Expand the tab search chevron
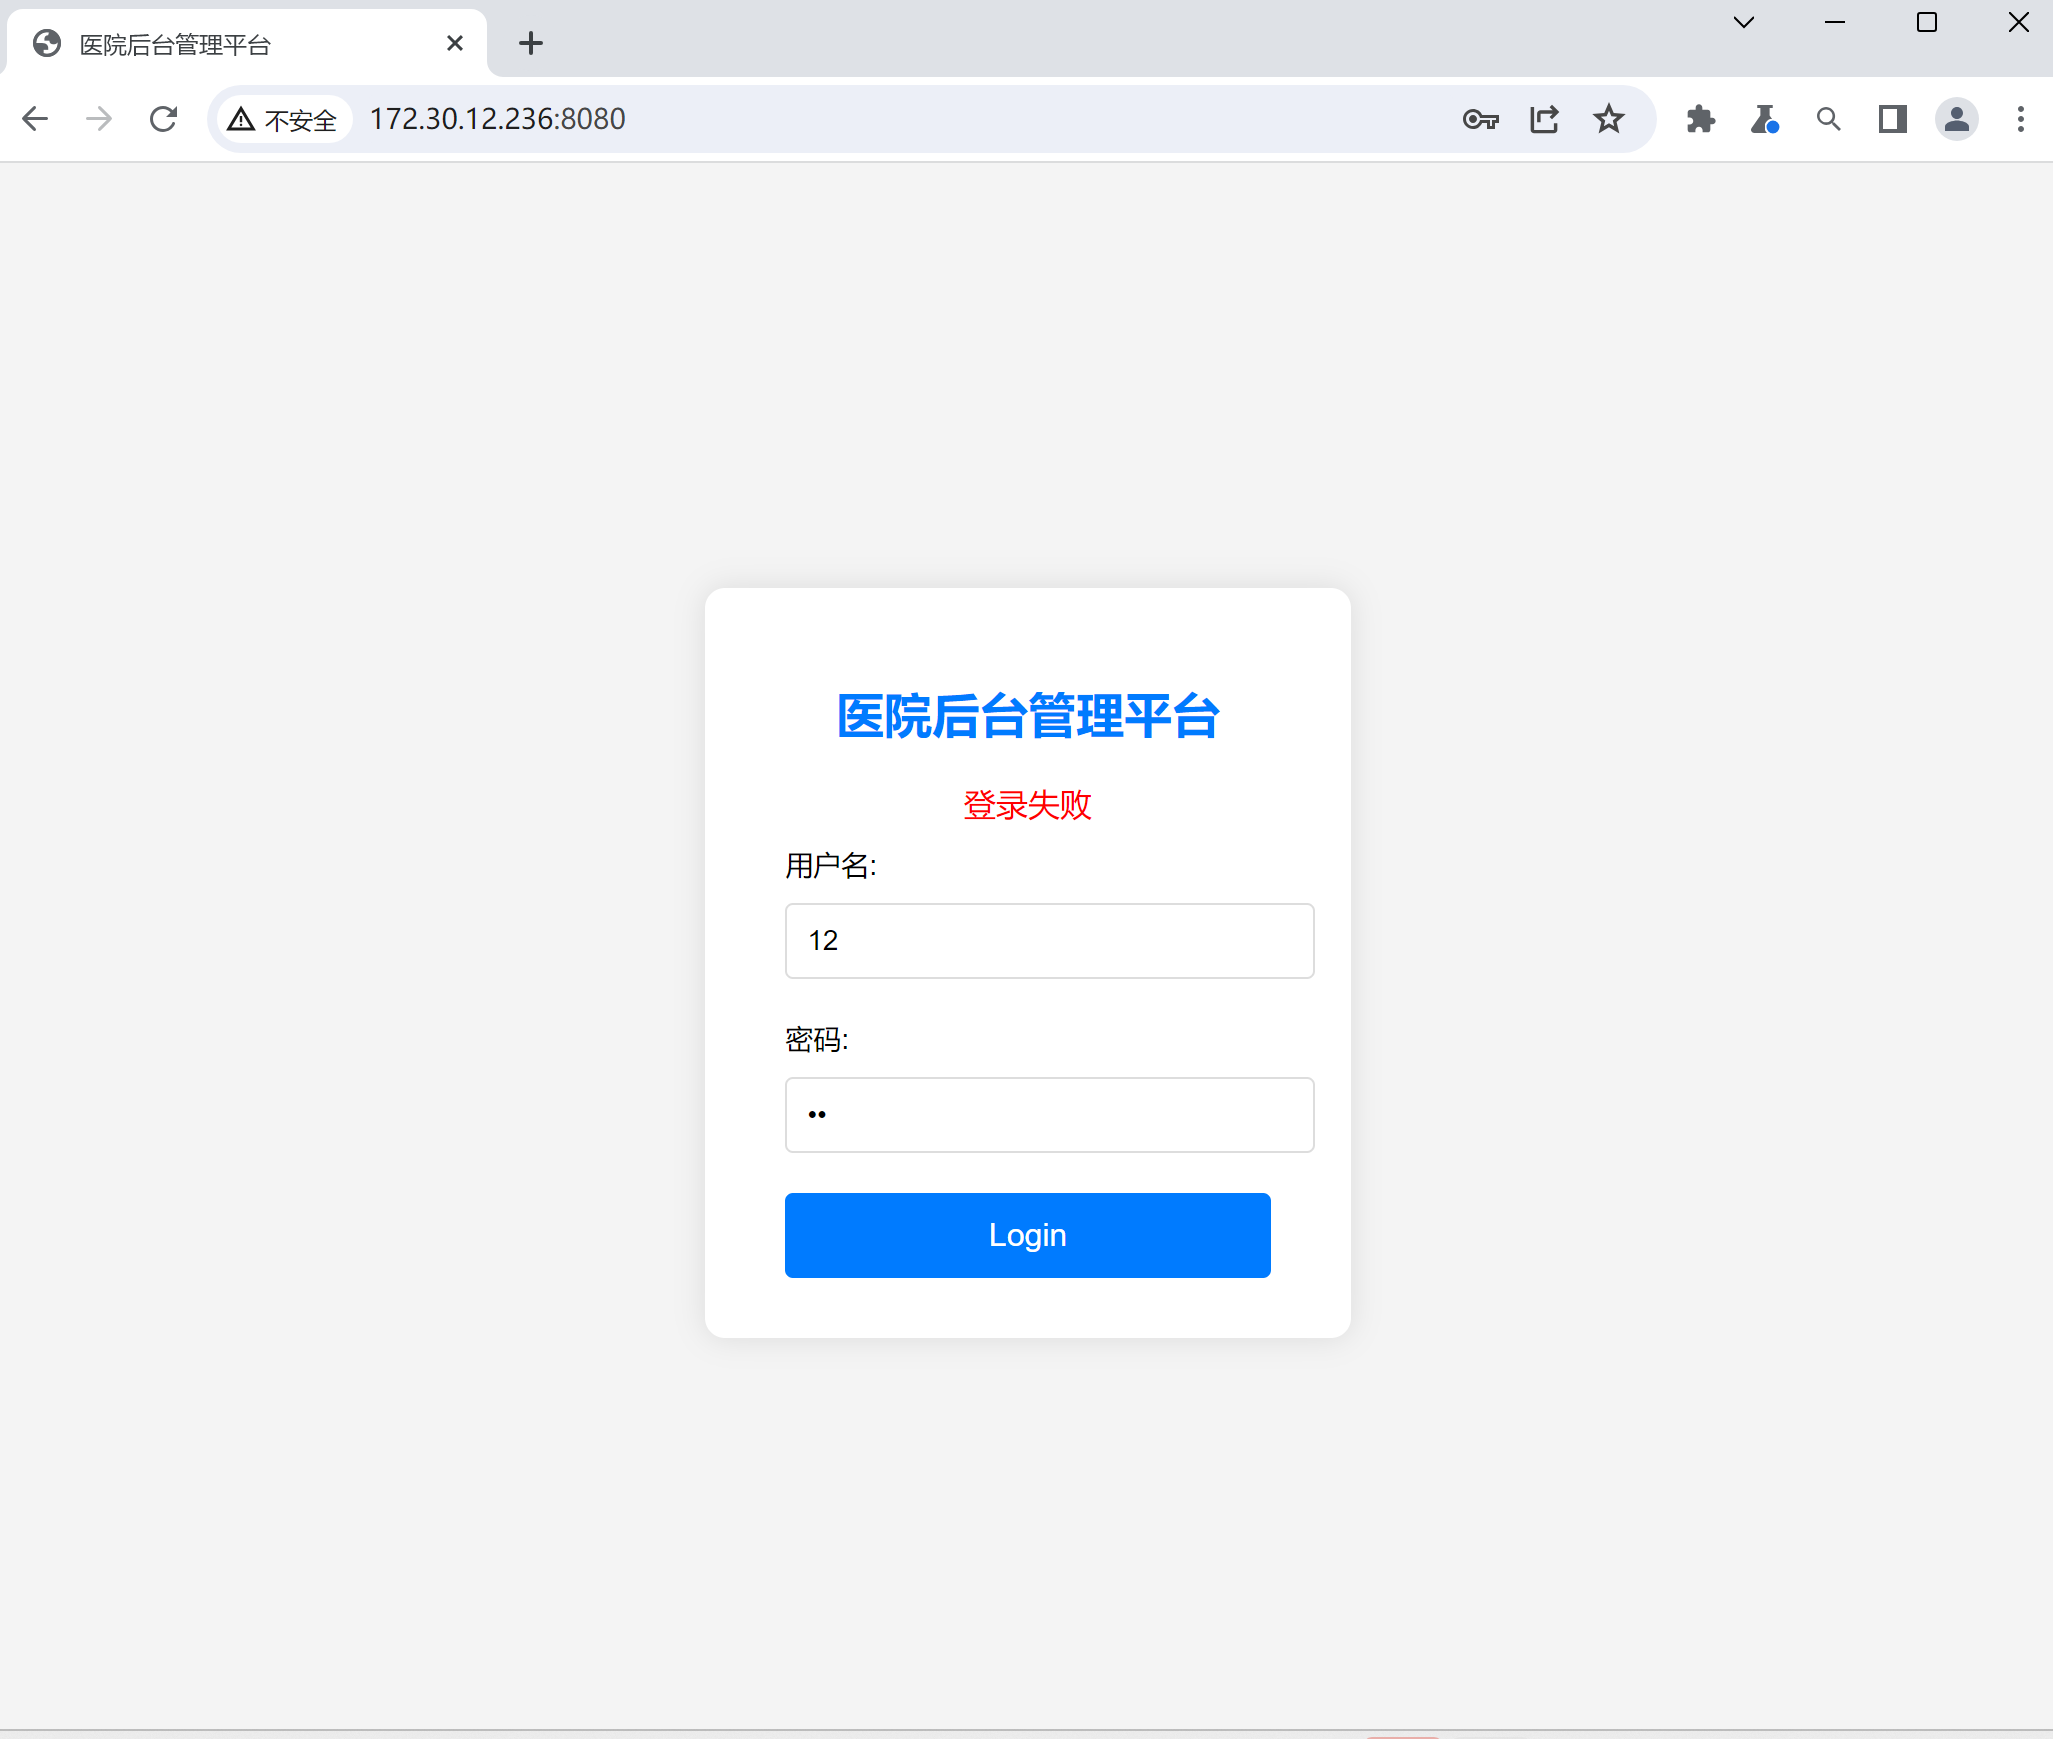 coord(1744,23)
